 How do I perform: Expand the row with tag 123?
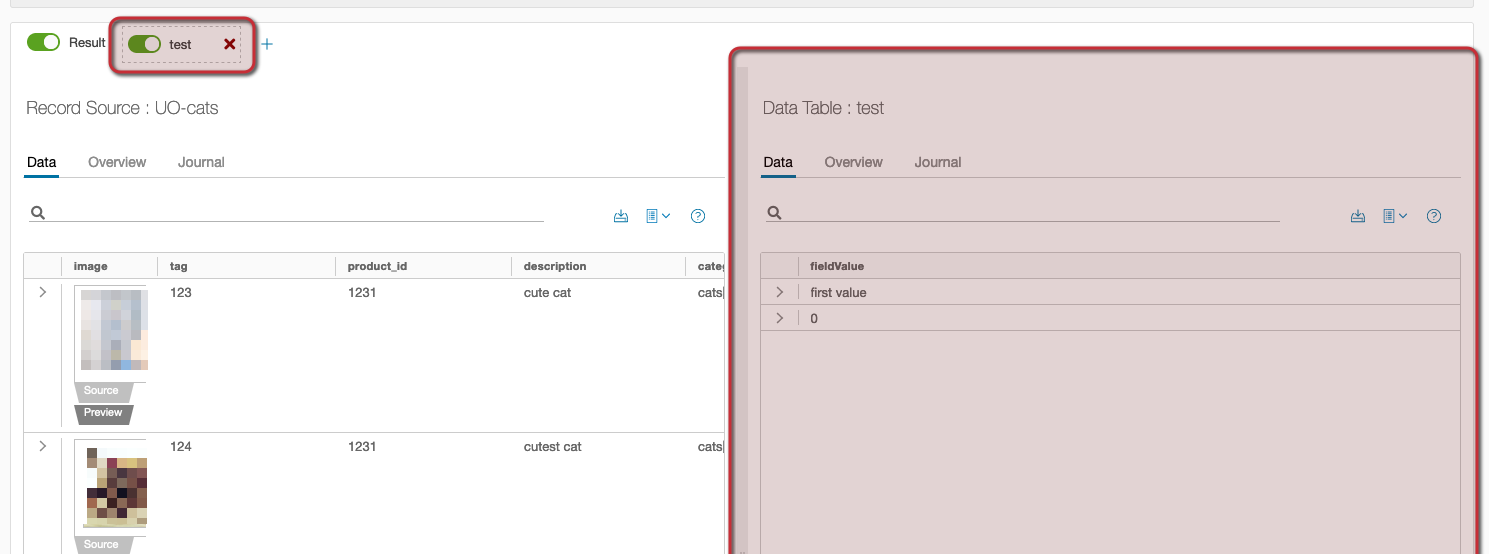coord(42,292)
